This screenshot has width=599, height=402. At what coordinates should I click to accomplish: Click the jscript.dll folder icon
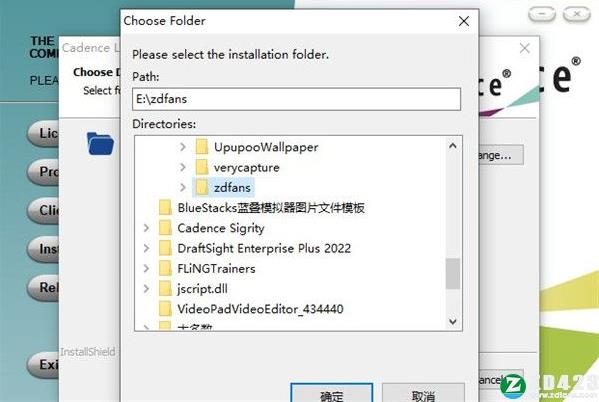165,289
